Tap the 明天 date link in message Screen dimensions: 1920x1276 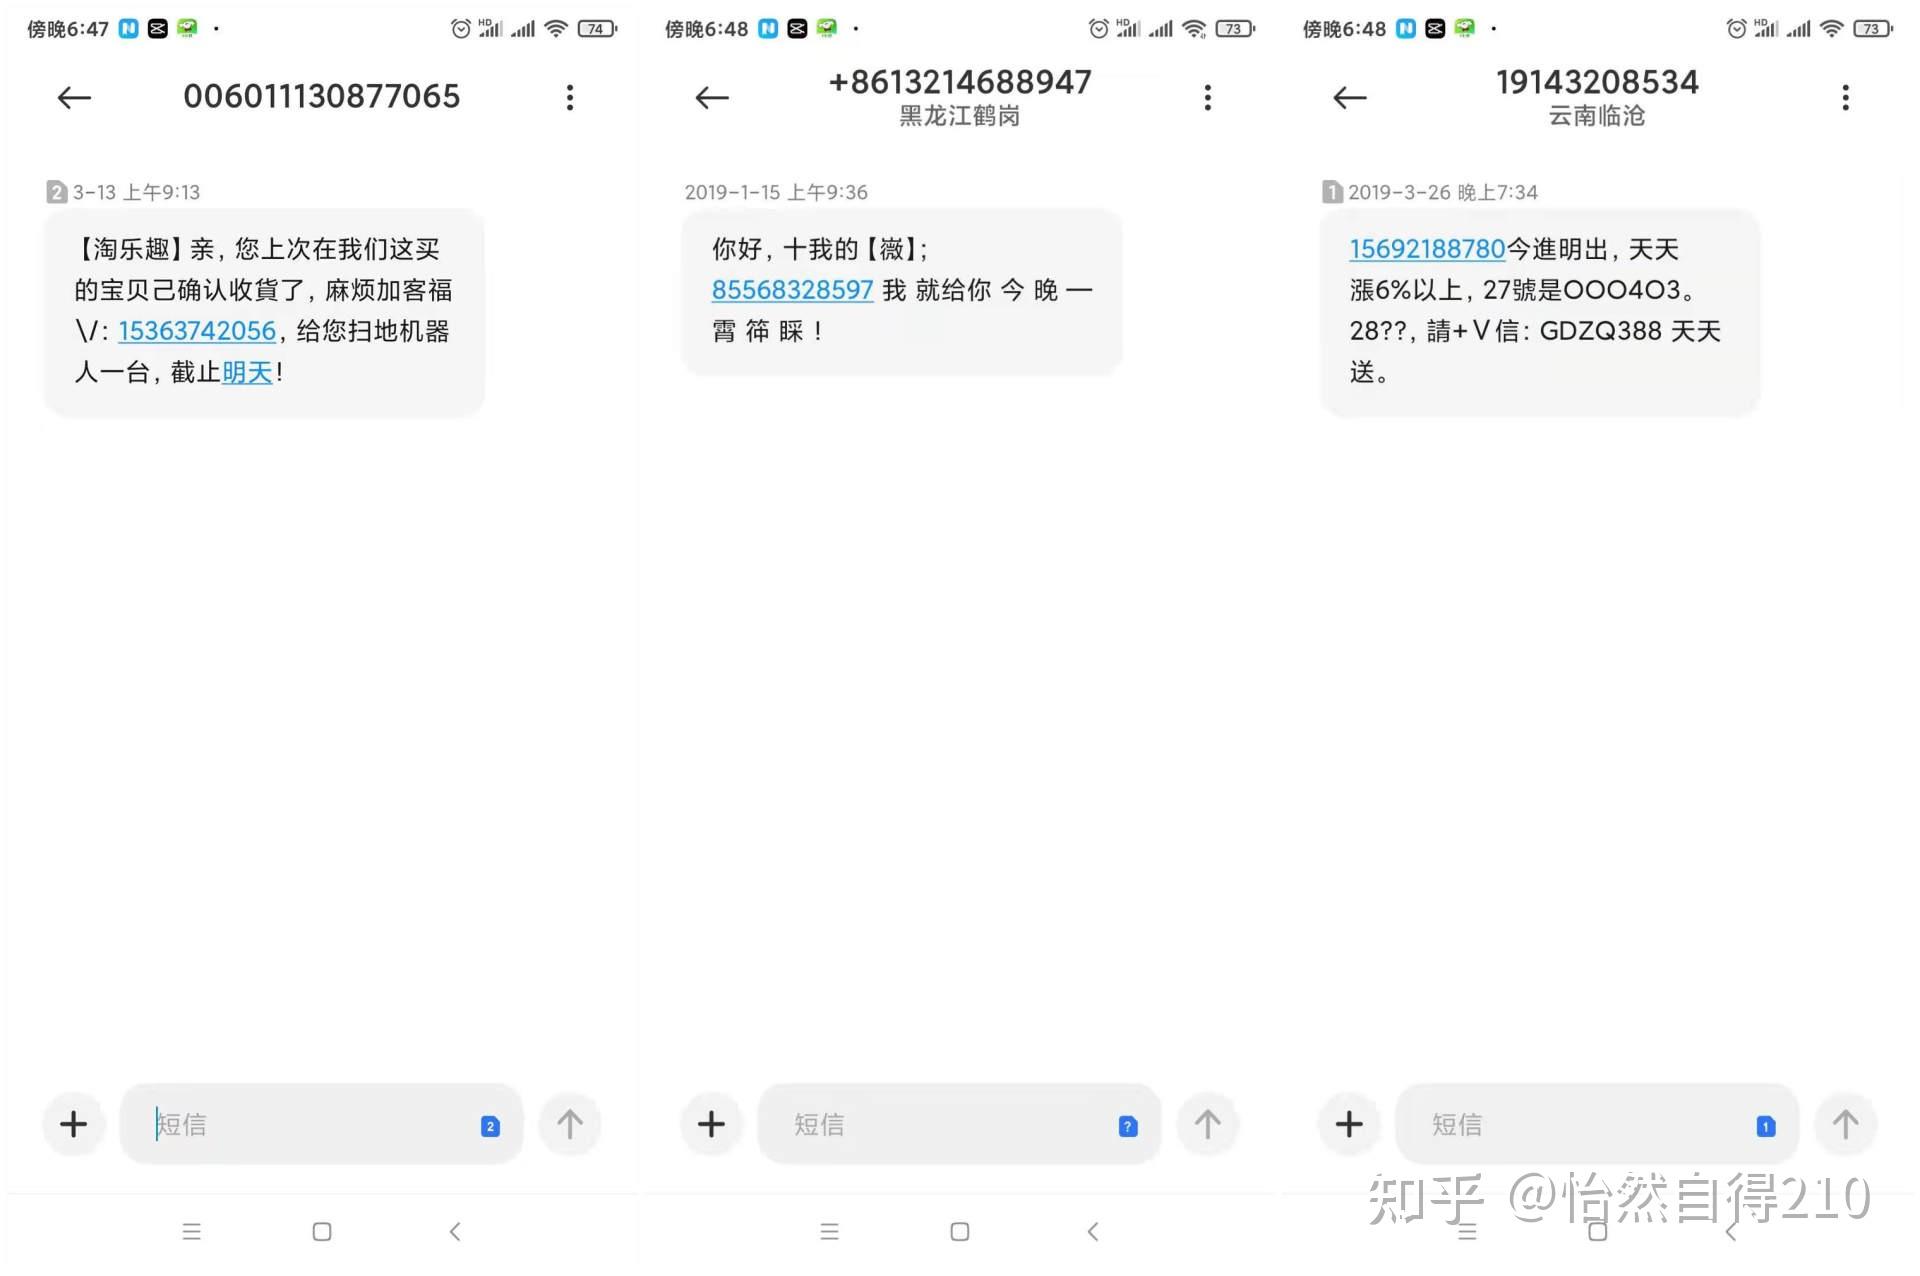247,373
